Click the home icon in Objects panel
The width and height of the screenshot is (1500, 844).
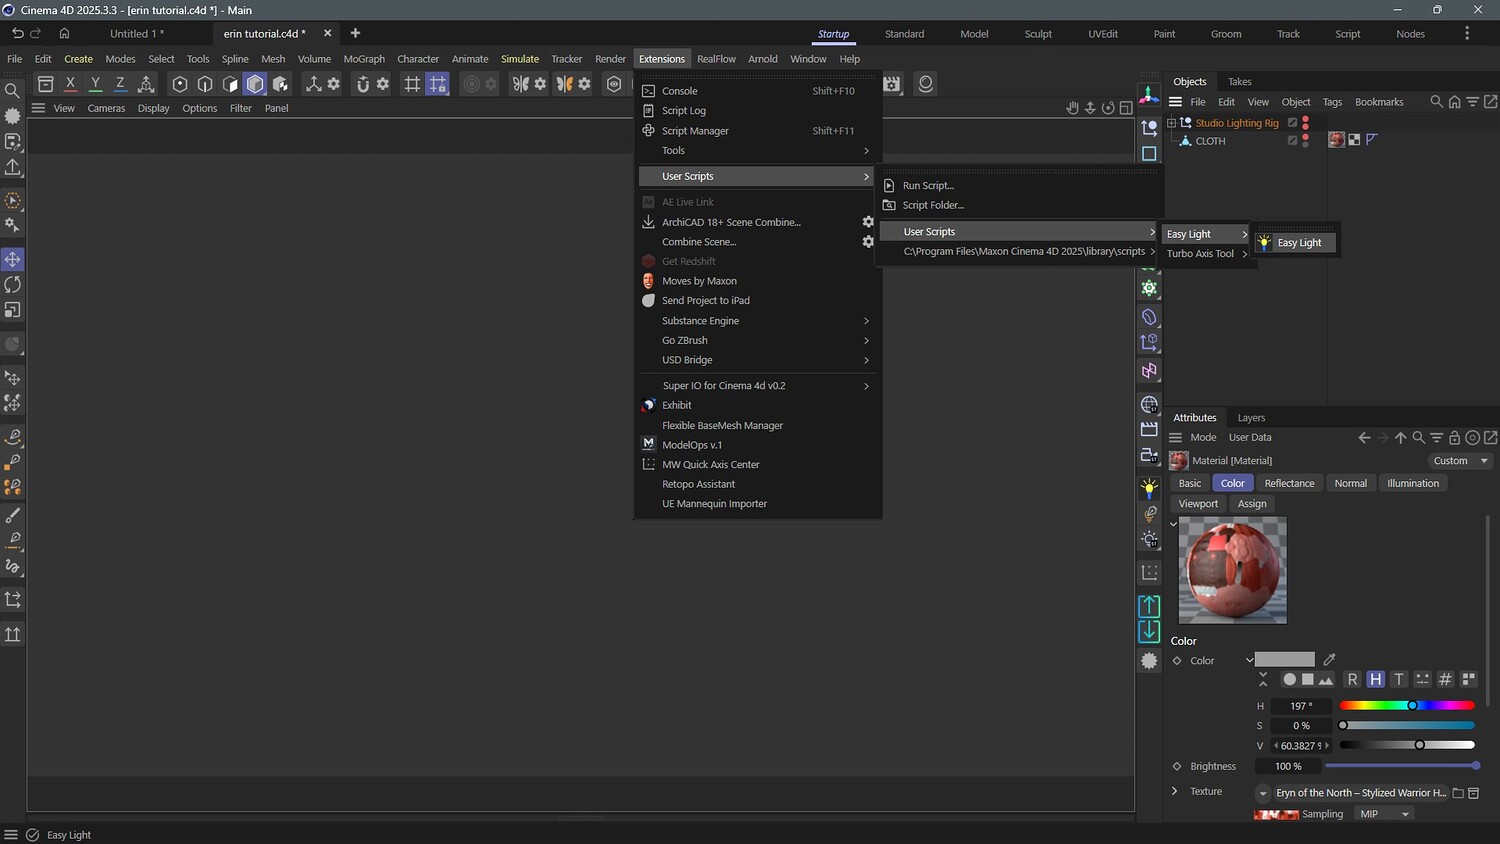pos(1455,102)
